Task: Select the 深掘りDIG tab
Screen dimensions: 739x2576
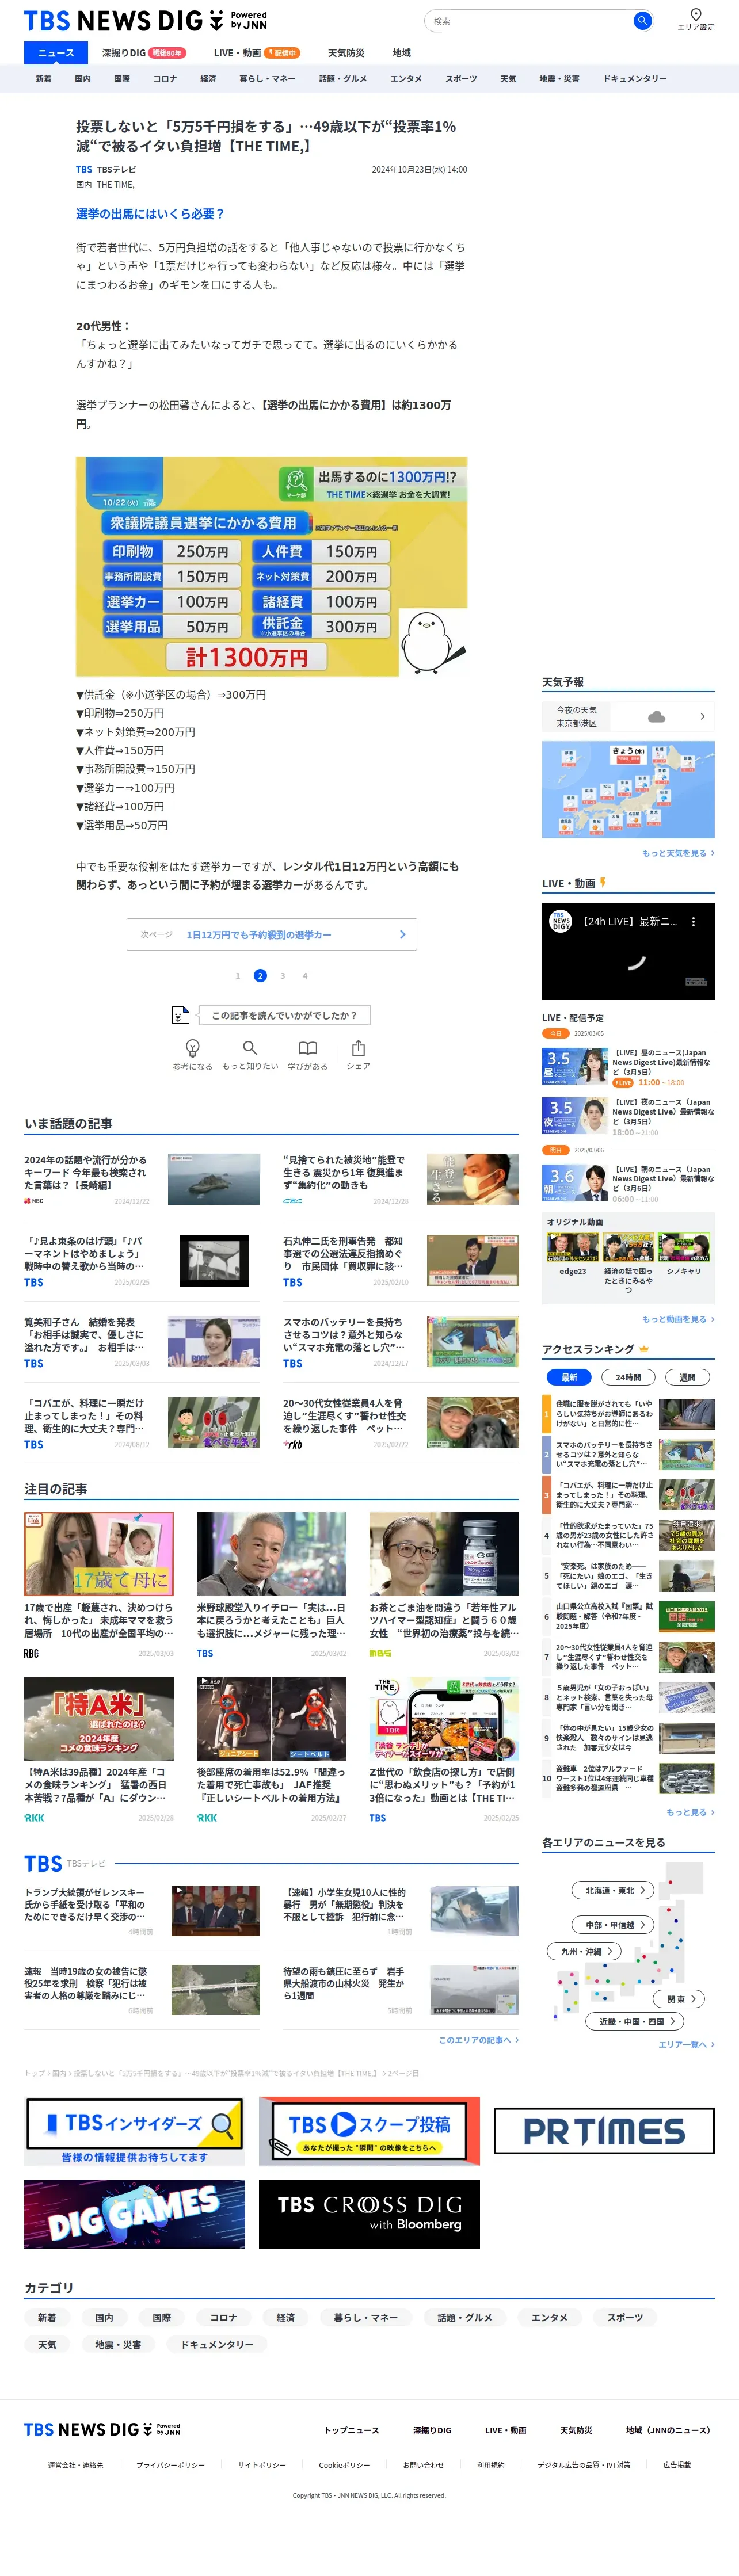Action: click(x=144, y=53)
